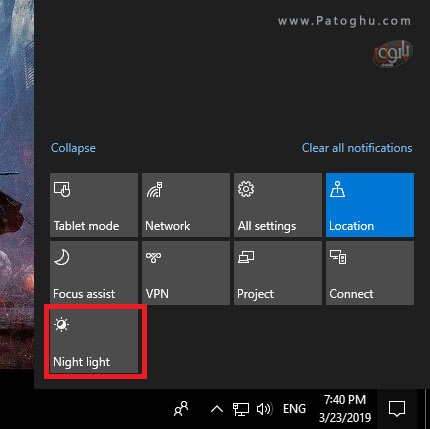Enable Tablet mode tile
This screenshot has height=429, width=430.
tap(94, 205)
